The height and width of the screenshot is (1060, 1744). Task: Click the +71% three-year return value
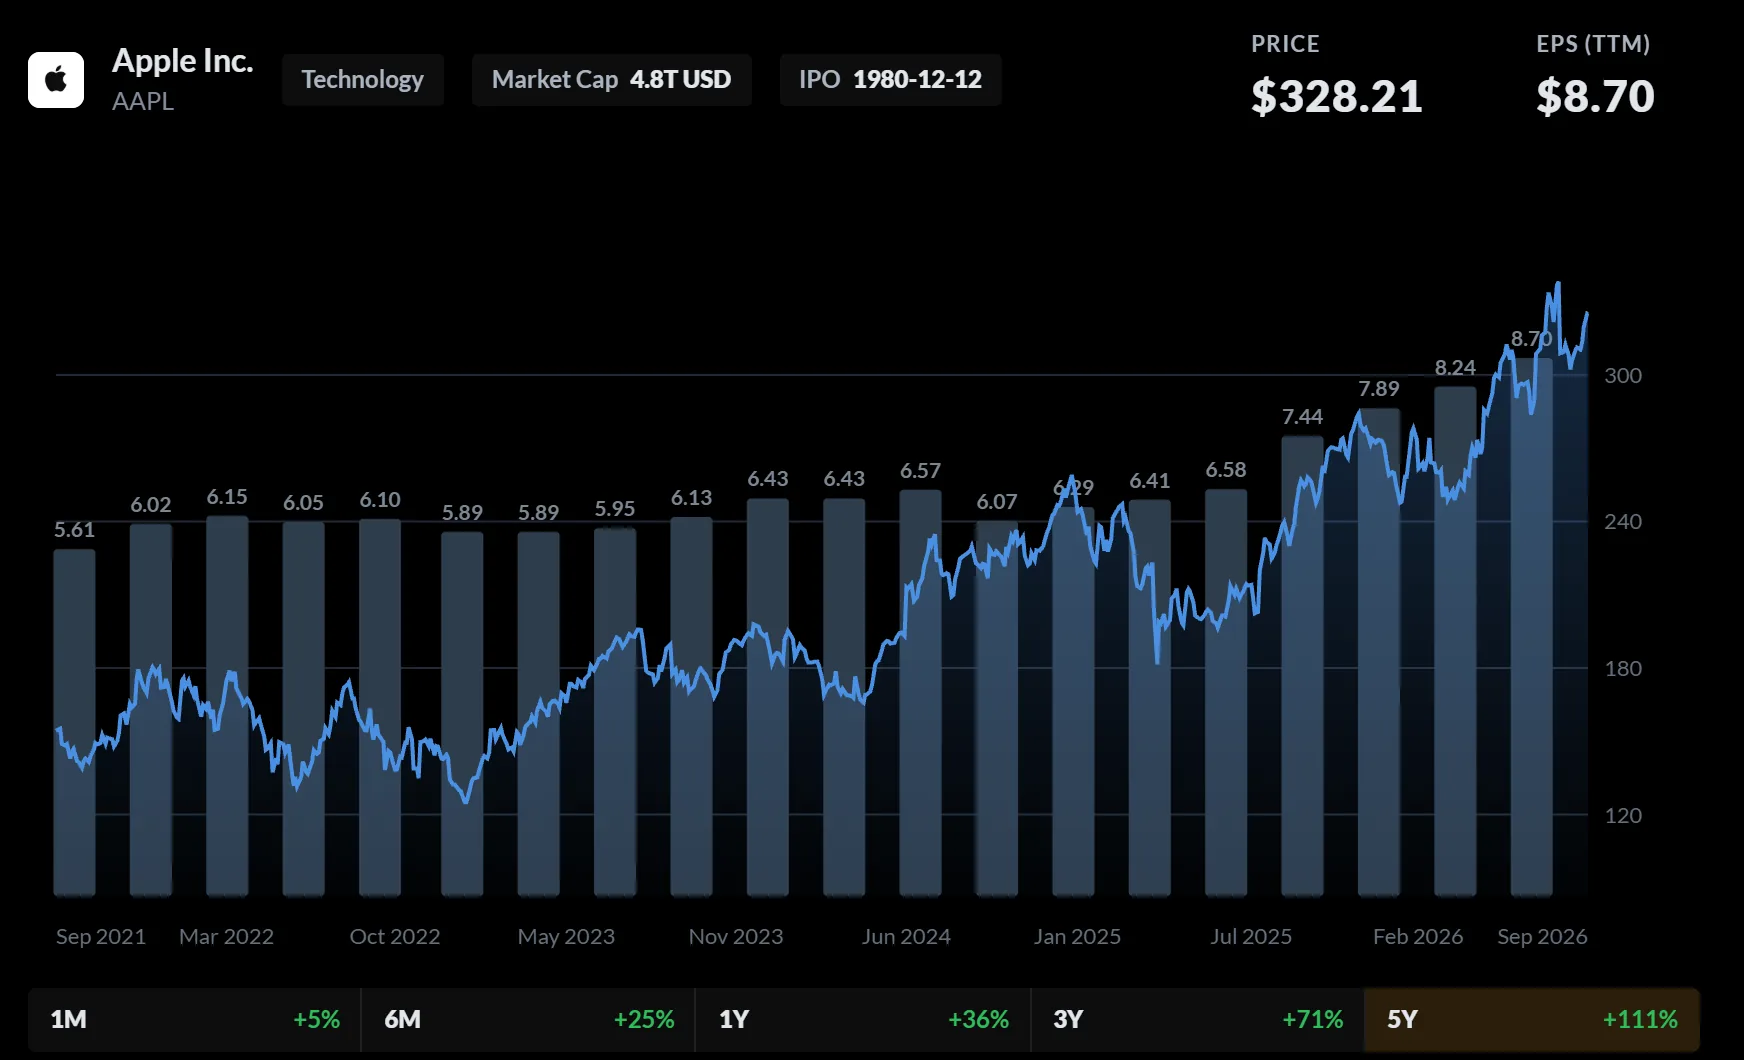click(x=1312, y=1019)
